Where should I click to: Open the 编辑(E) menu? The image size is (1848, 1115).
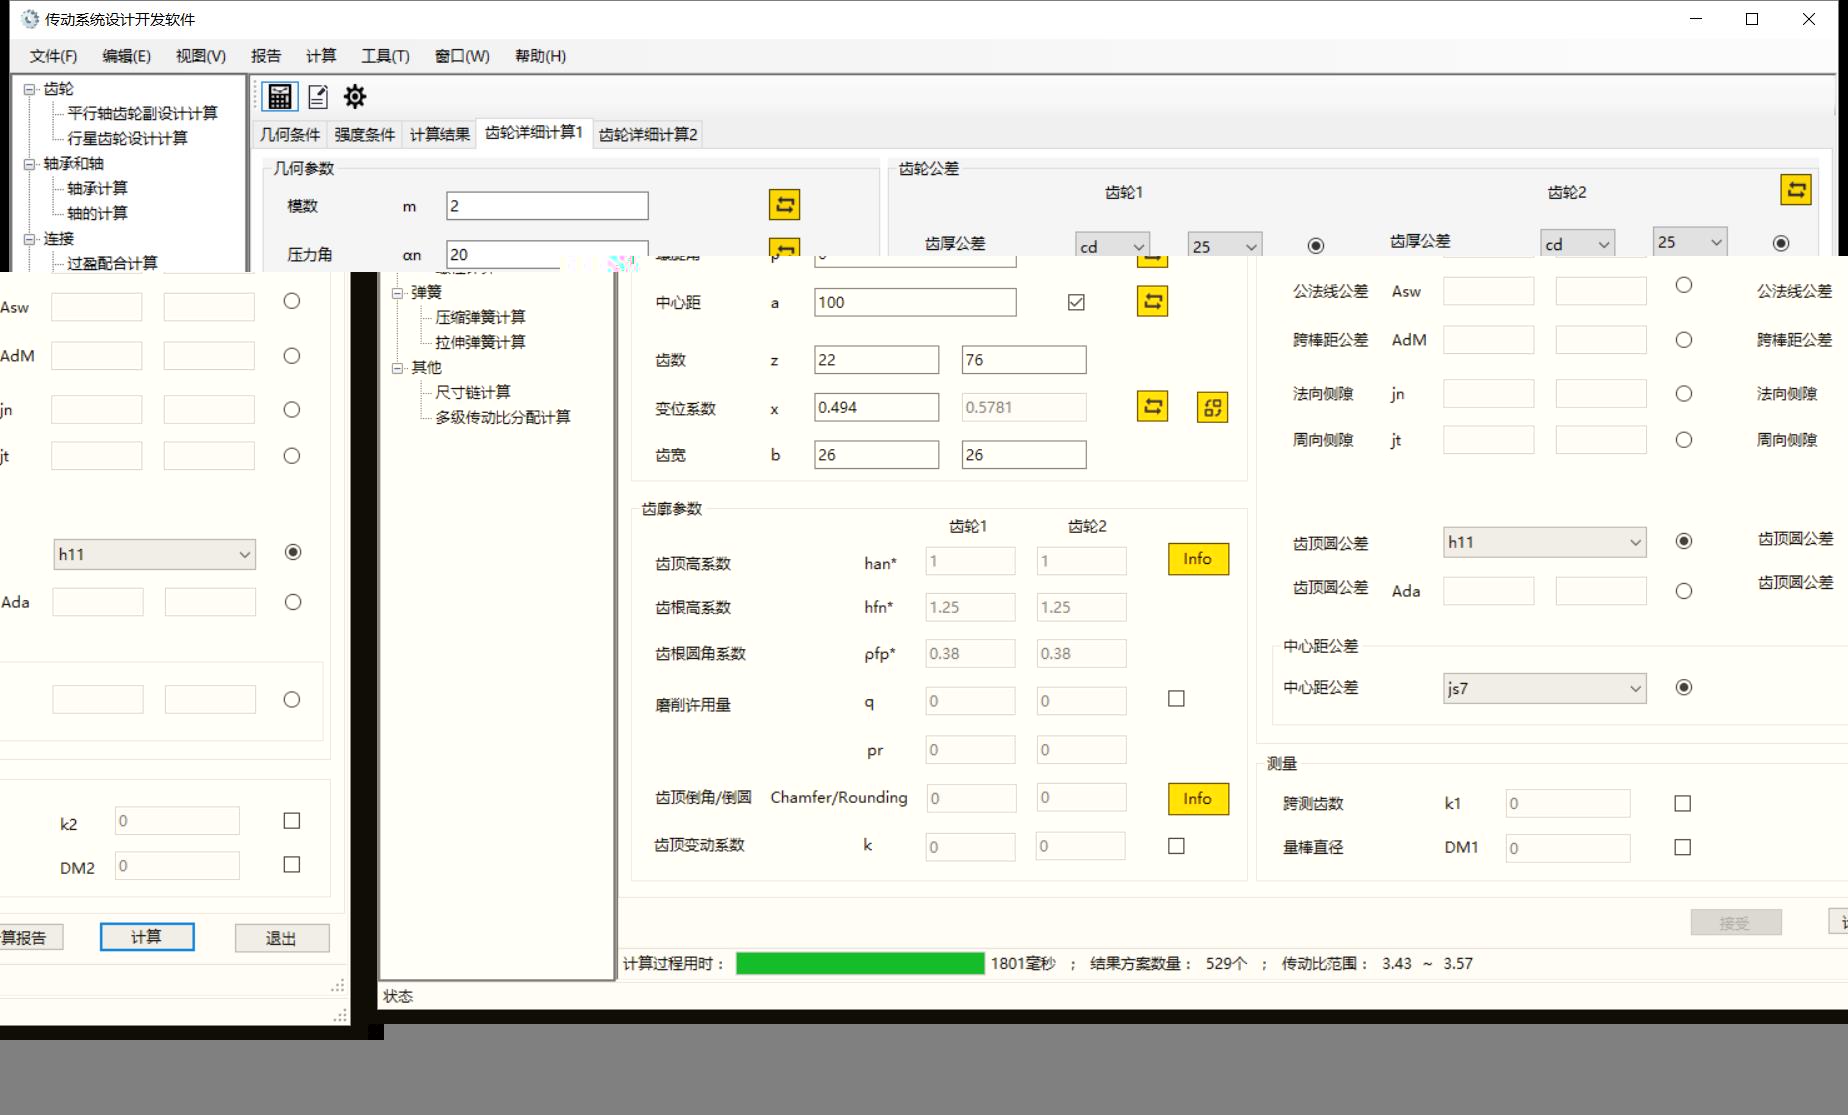coord(127,56)
